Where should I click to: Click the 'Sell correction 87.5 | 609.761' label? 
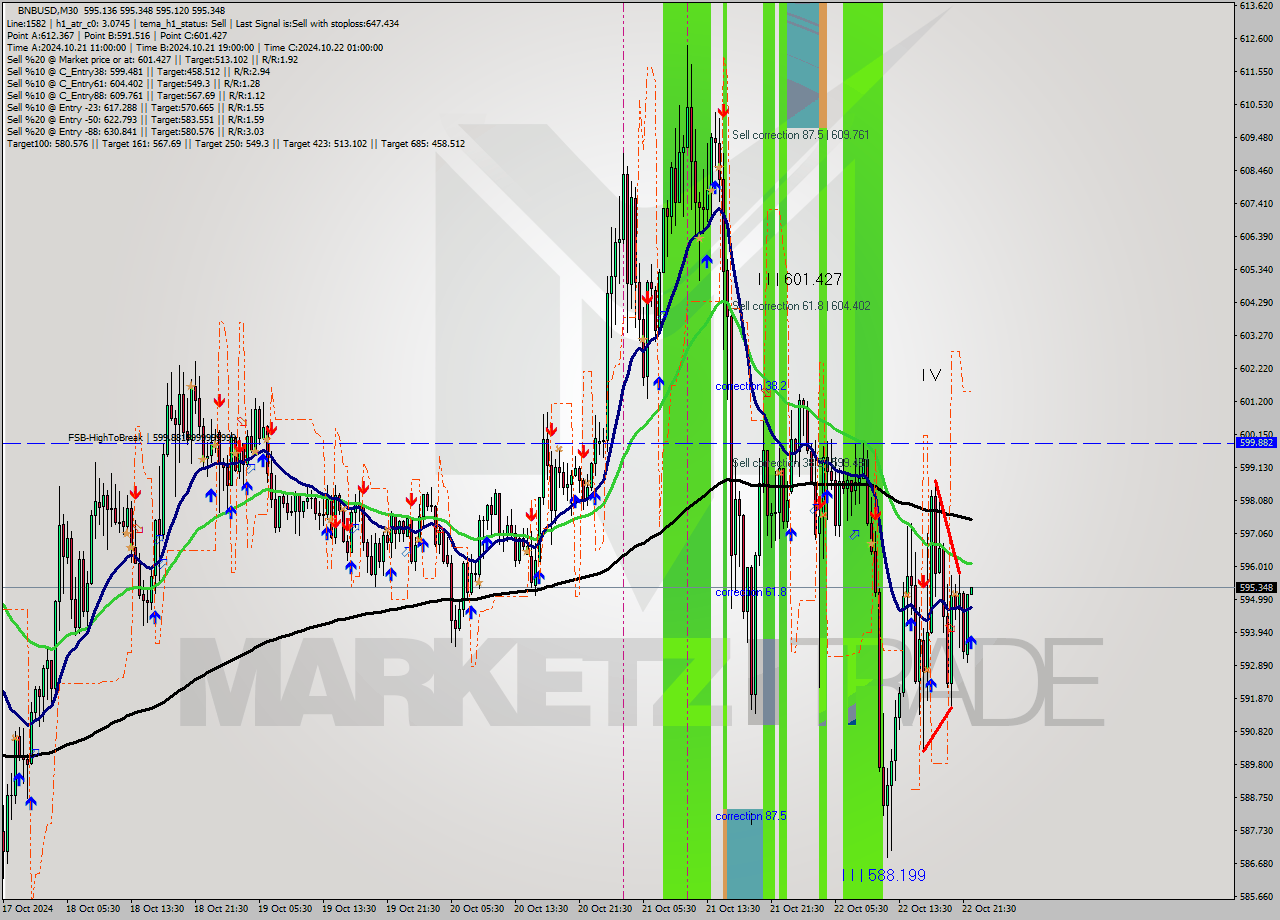pos(800,134)
